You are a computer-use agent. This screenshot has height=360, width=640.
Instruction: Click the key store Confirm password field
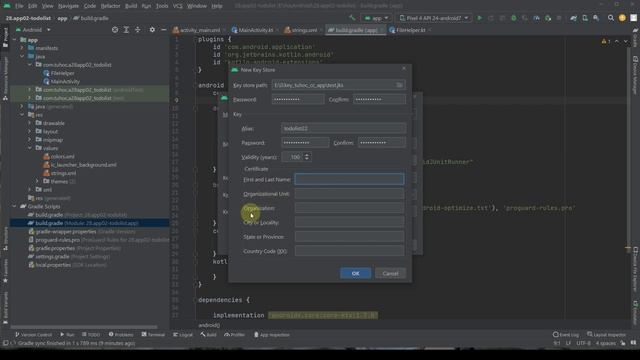(380, 99)
